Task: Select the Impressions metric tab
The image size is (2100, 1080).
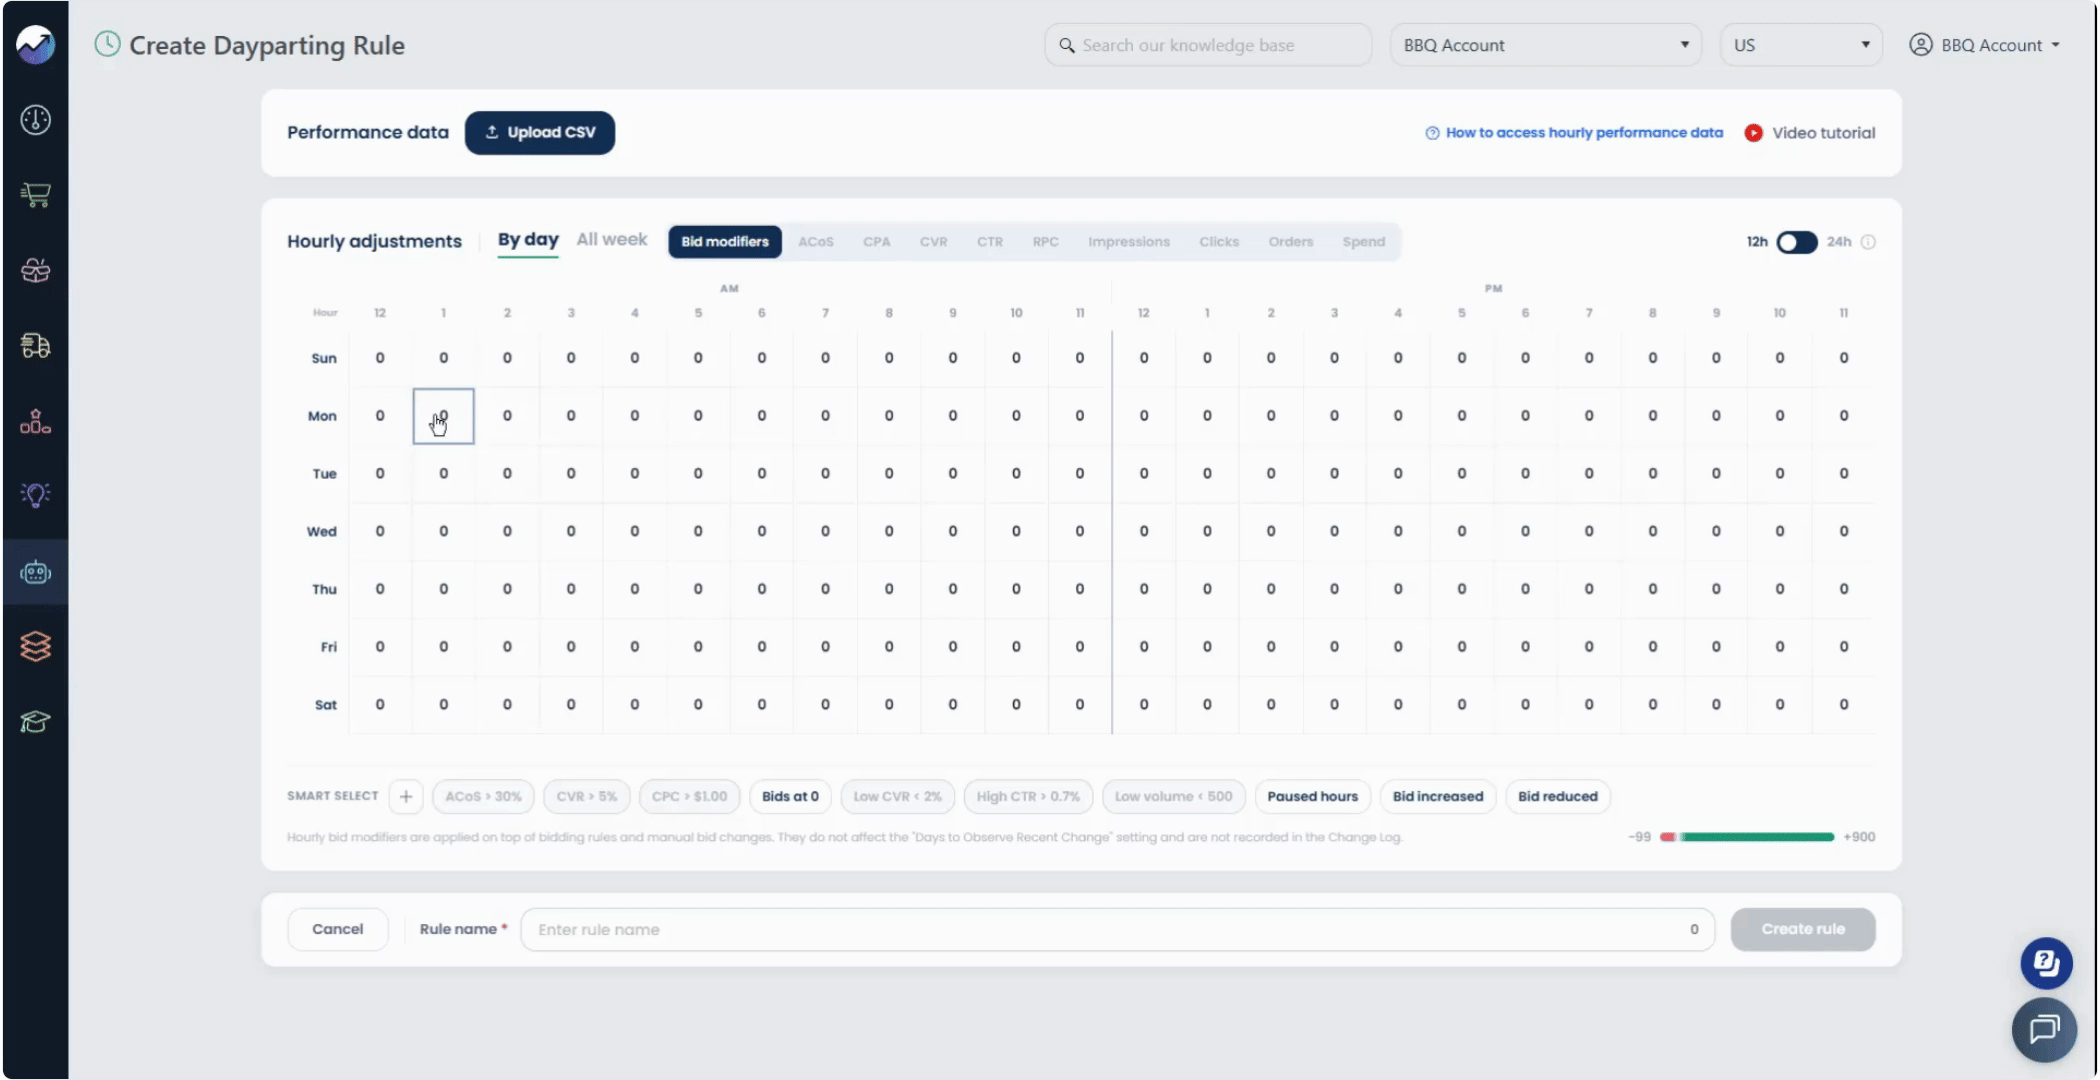Action: pyautogui.click(x=1129, y=242)
